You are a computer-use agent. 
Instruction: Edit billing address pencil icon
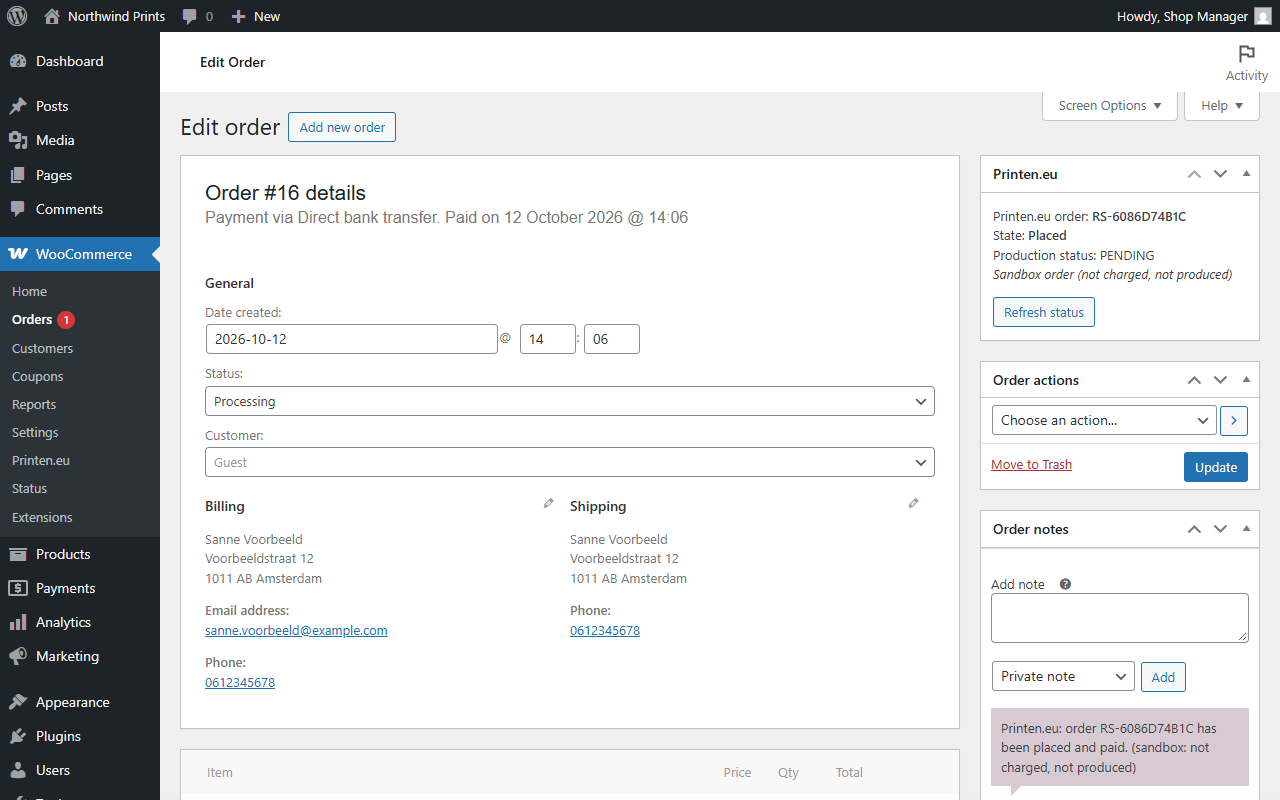click(548, 503)
